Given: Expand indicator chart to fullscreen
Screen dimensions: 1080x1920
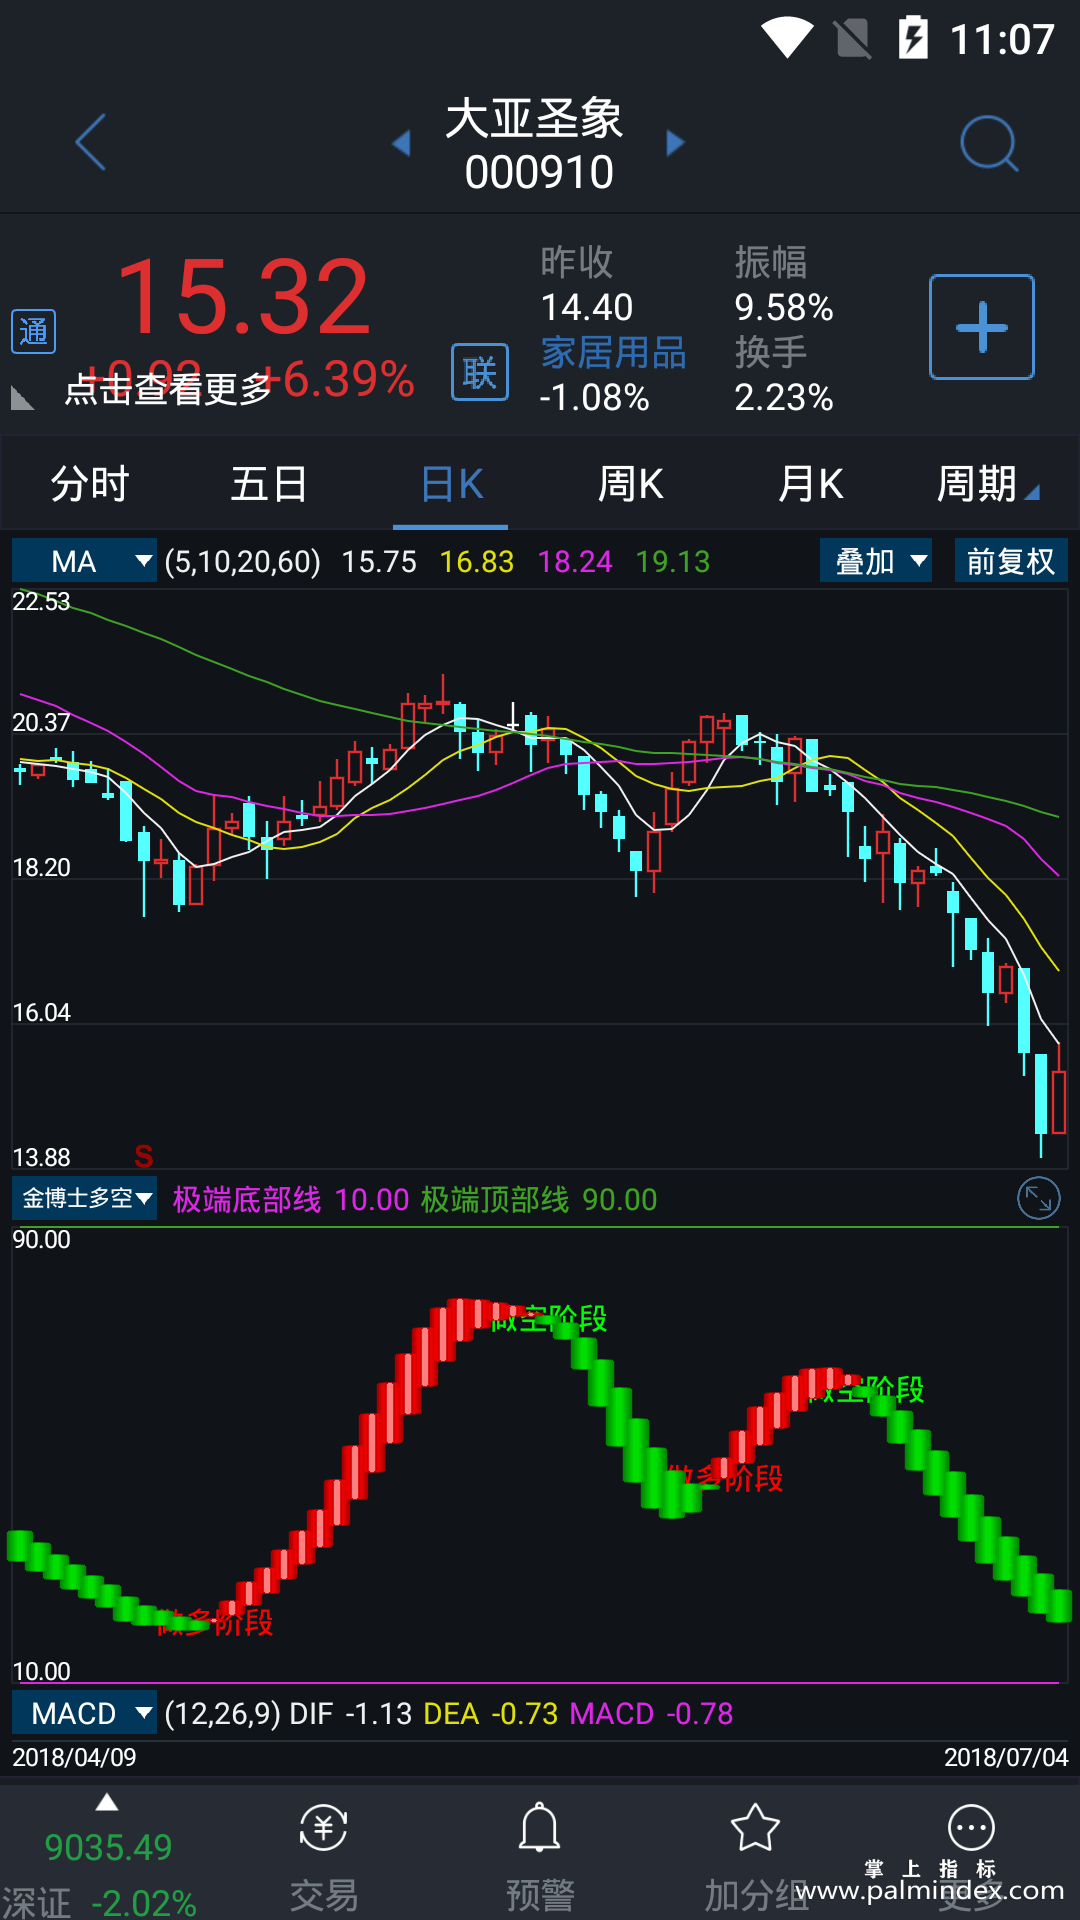Looking at the screenshot, I should point(1039,1198).
